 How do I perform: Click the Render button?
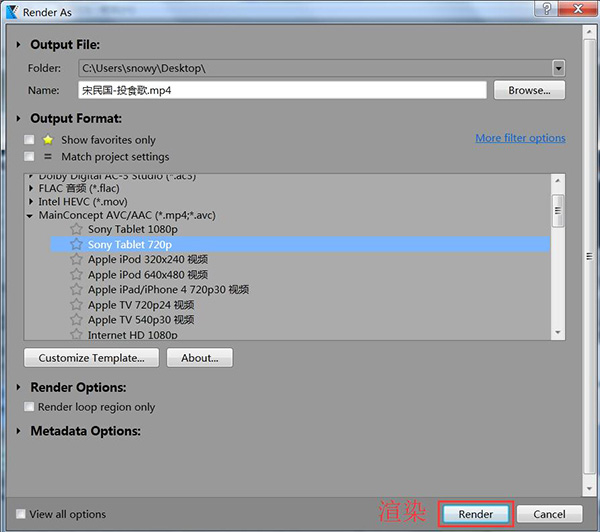tap(476, 514)
